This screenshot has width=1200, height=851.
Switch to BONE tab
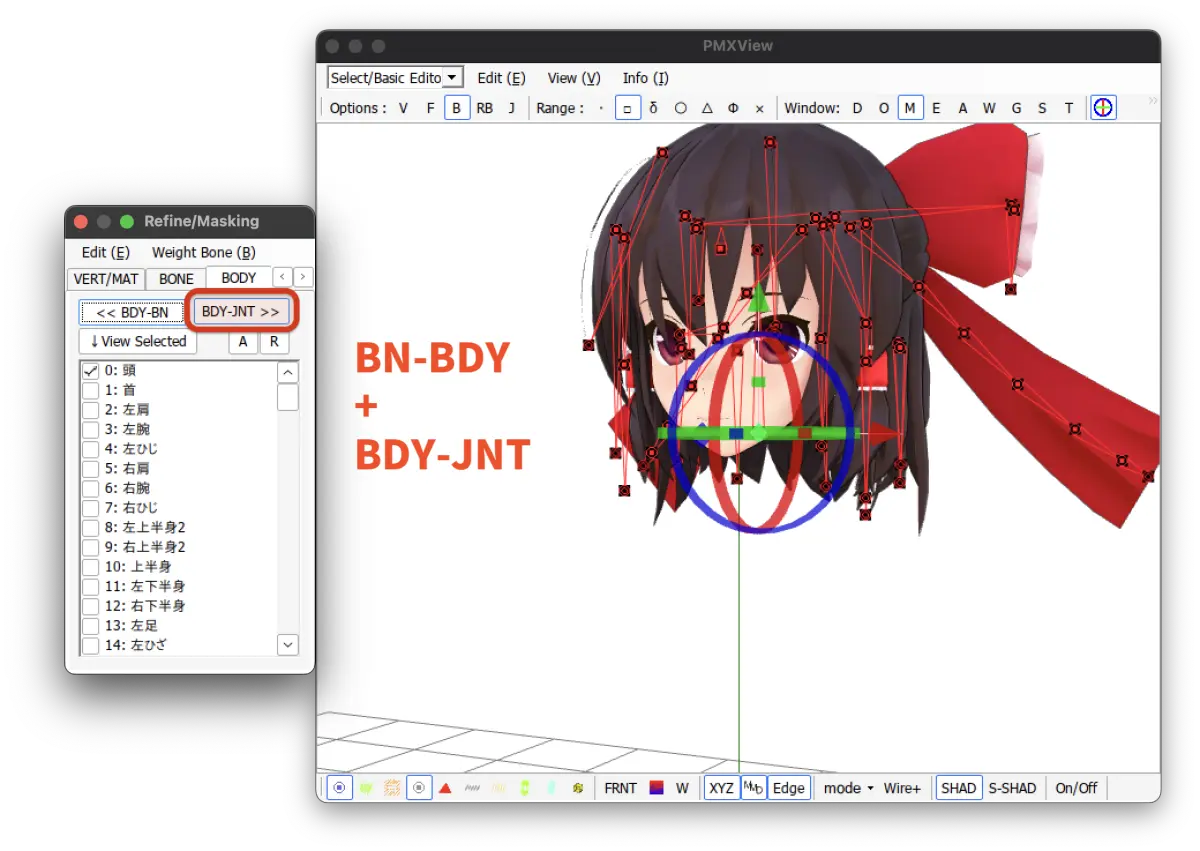click(x=176, y=279)
